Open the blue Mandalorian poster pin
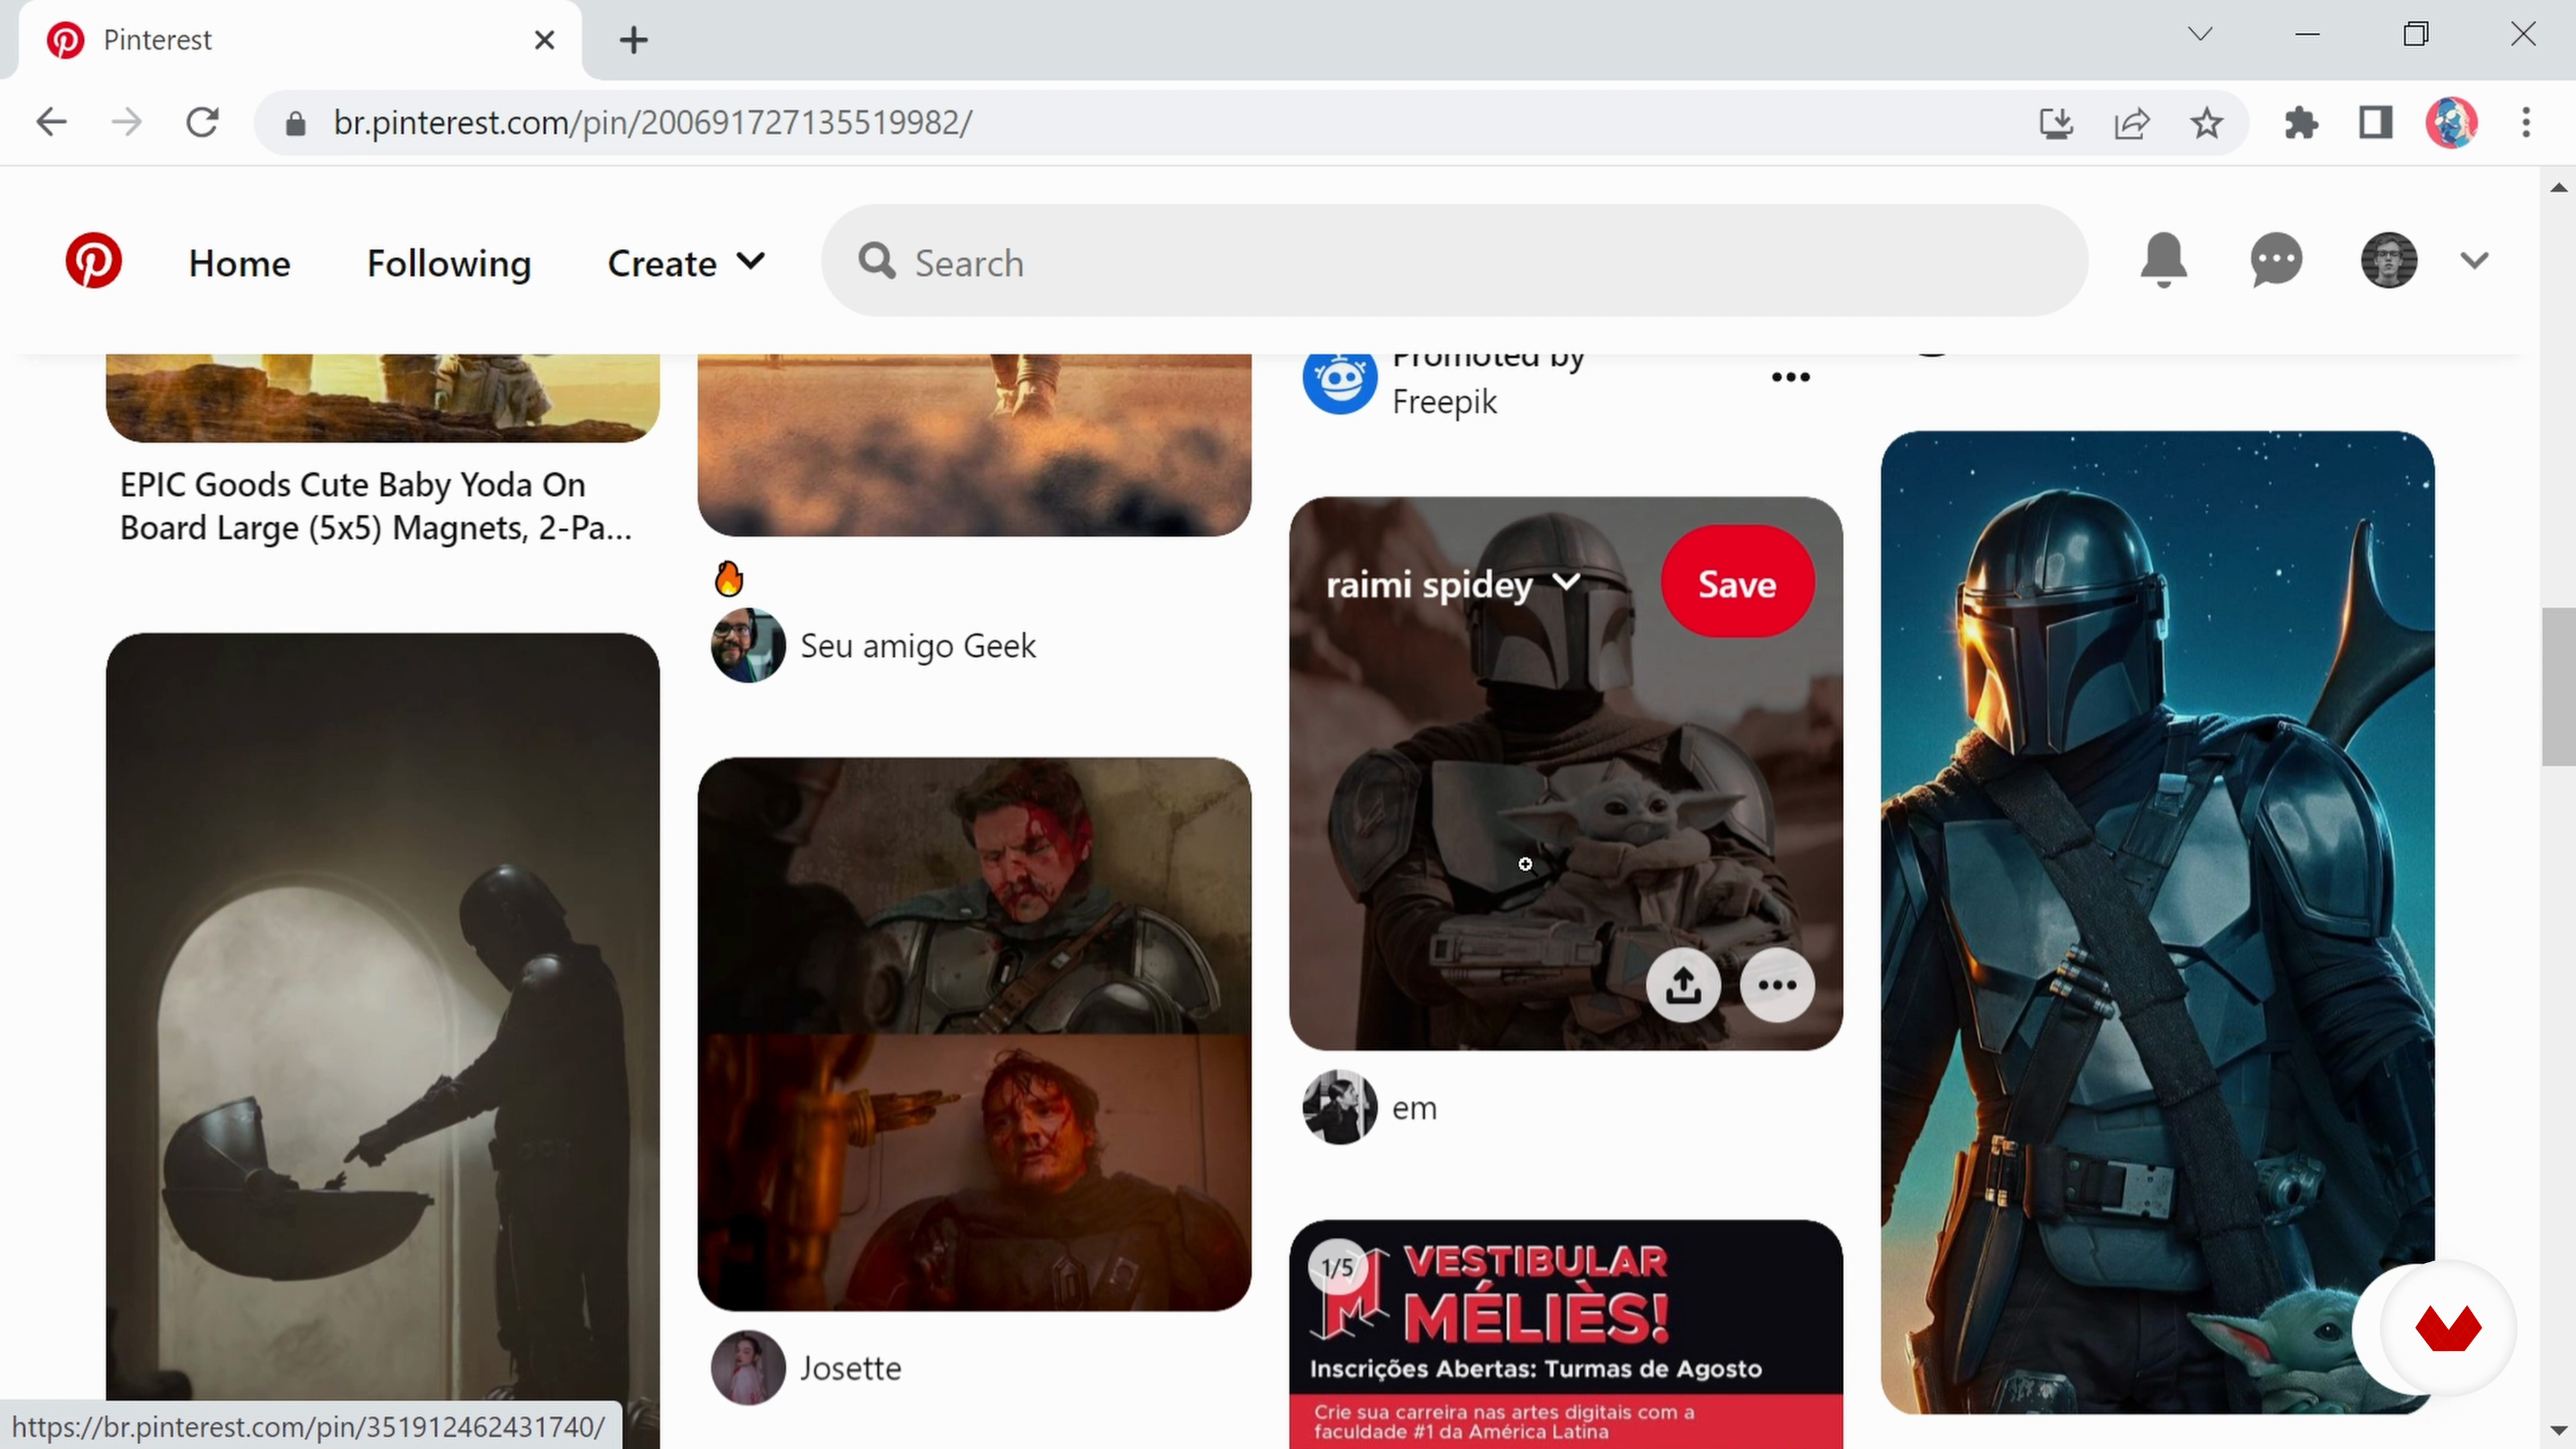Viewport: 2576px width, 1449px height. coord(2157,922)
